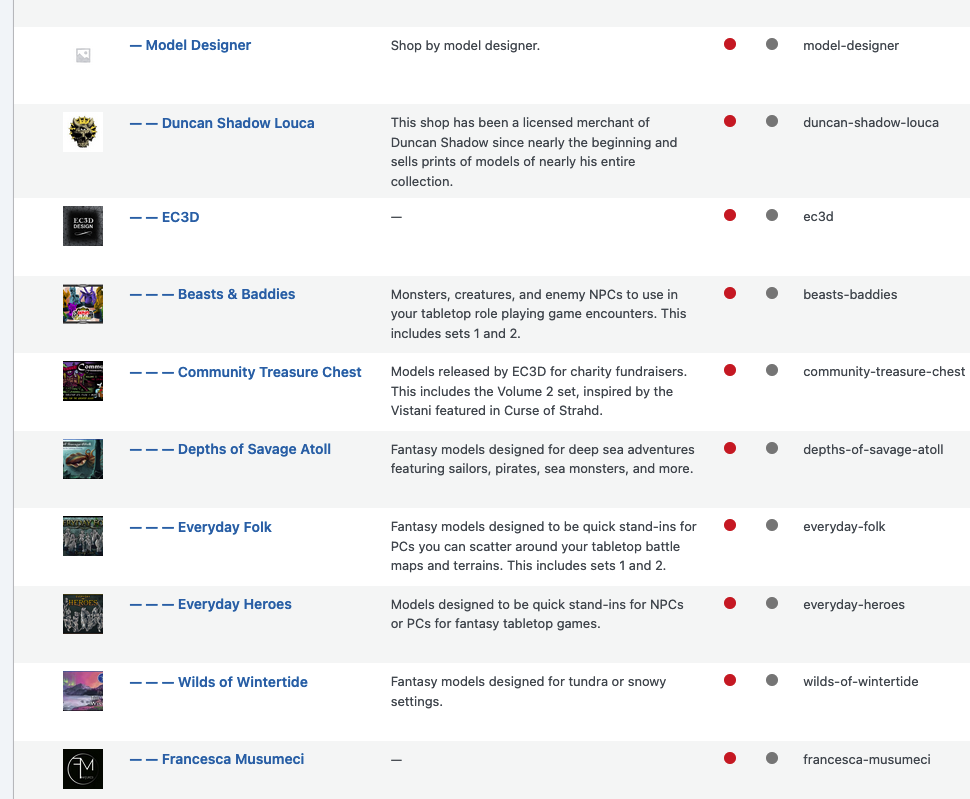Click the grey dot in the Wilds of Wintertide row
Viewport: 970px width, 799px height.
[772, 680]
